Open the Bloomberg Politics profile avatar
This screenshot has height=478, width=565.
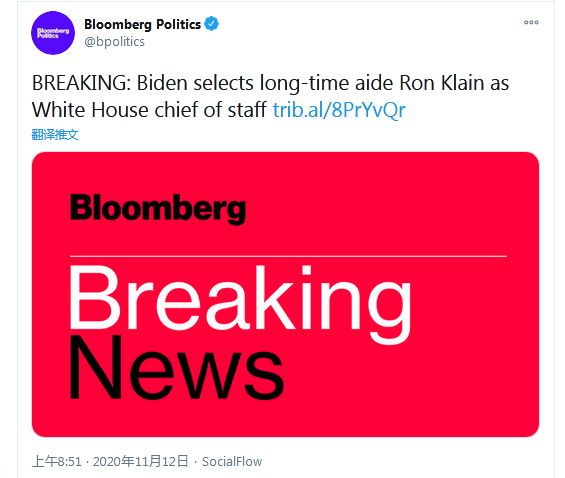(x=53, y=33)
